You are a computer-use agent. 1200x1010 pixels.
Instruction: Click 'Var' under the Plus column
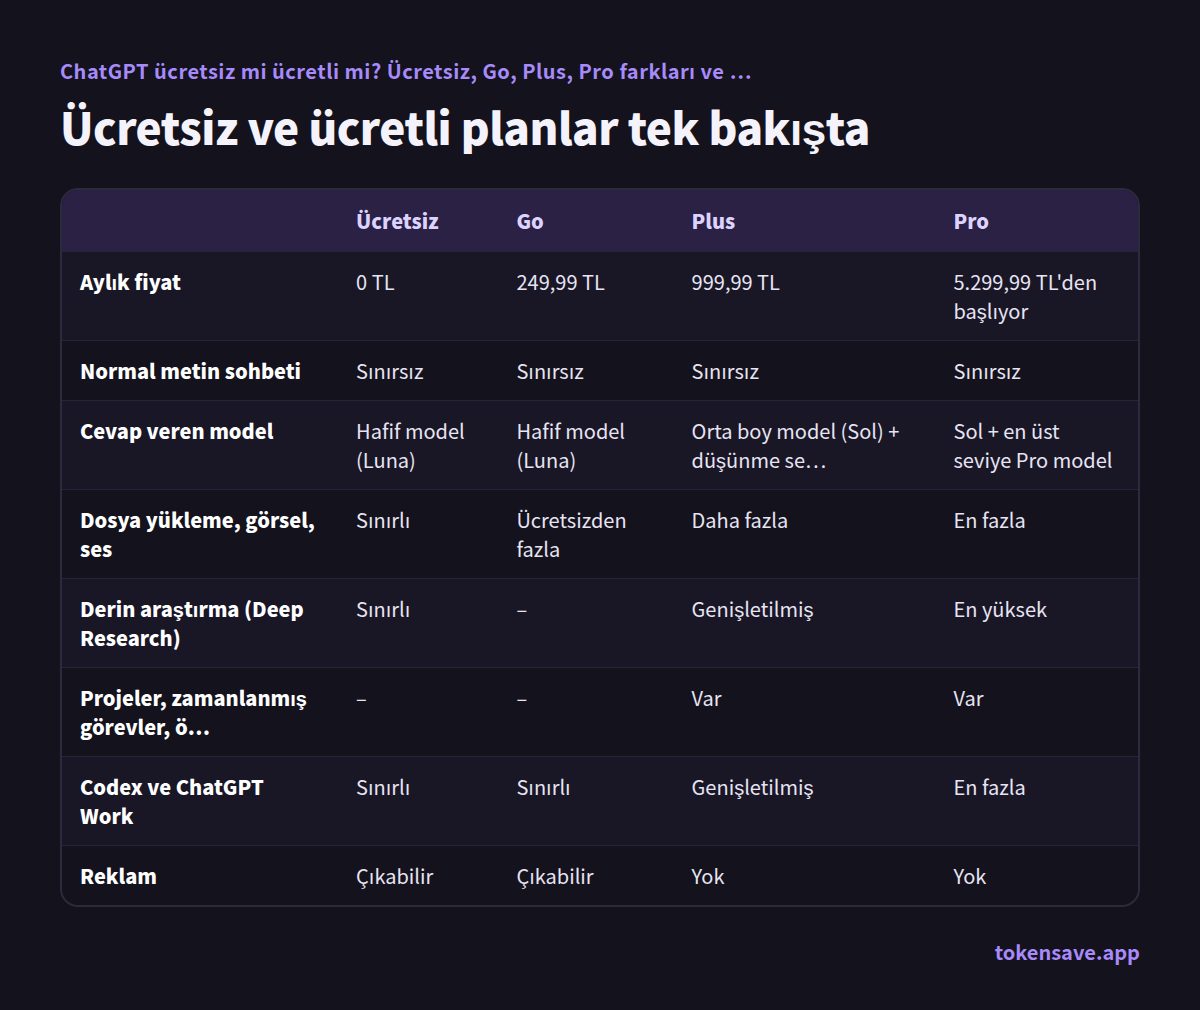[x=706, y=699]
